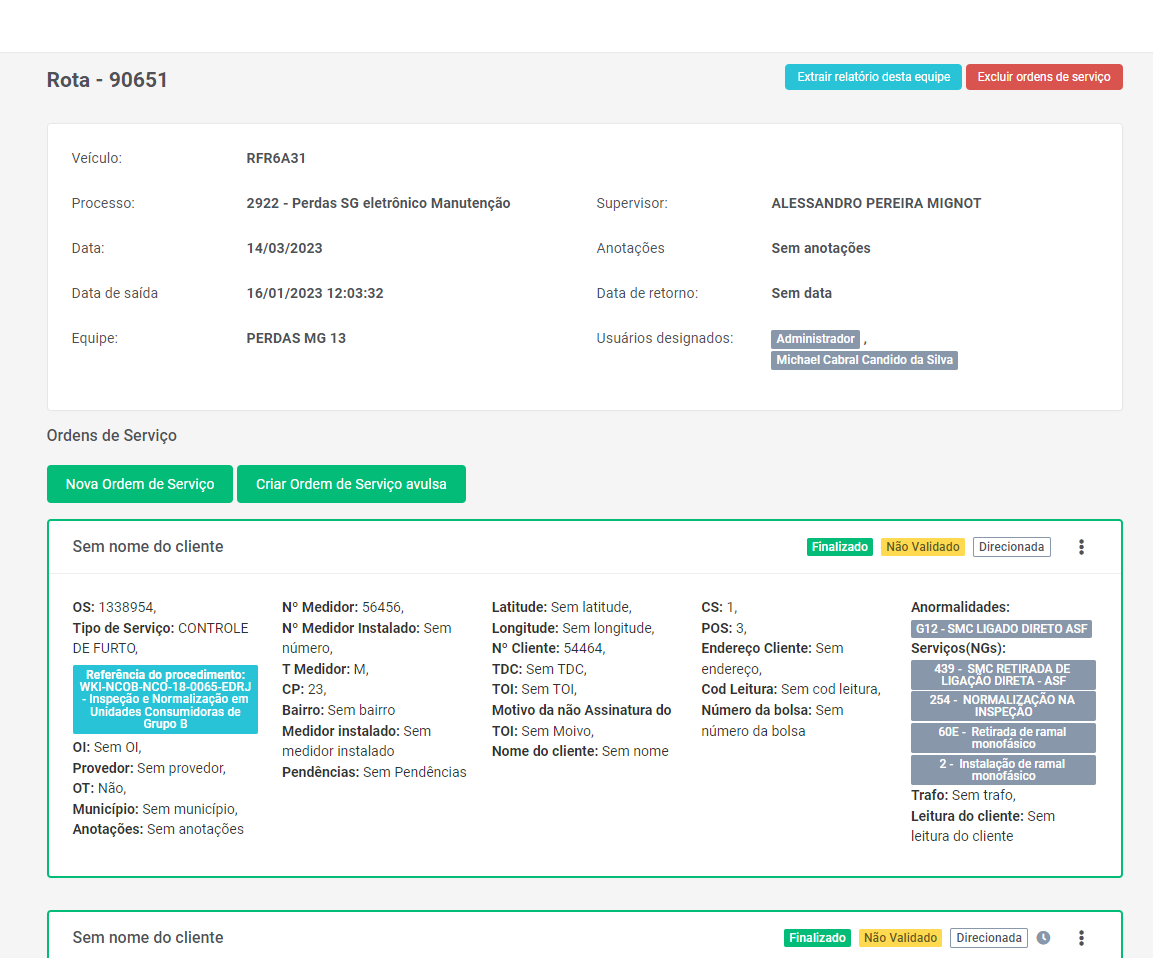
Task: Click Não Validado badge on first order
Action: click(923, 547)
